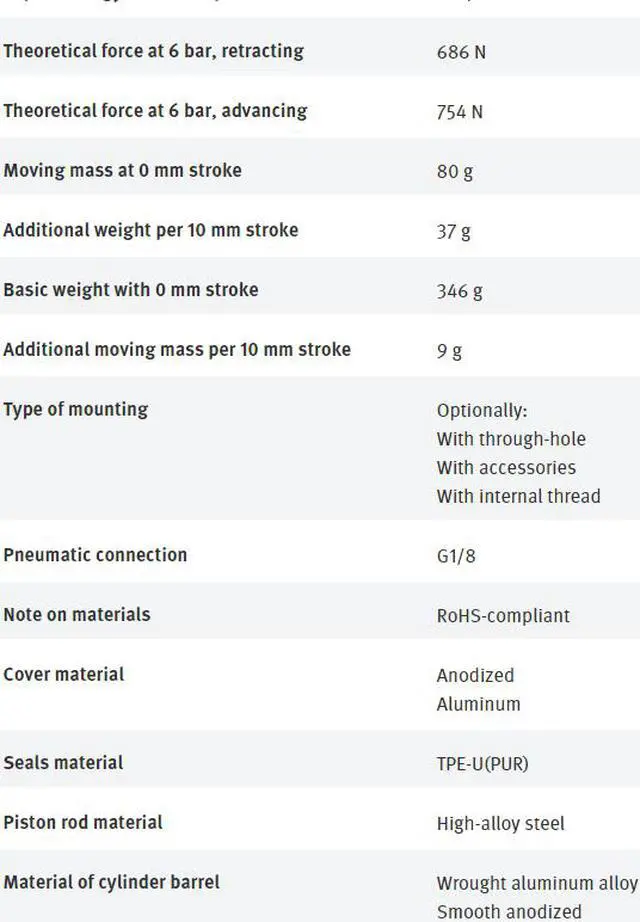Screen dimensions: 640x922
Task: Select the G1/8 connection value
Action: pos(456,556)
